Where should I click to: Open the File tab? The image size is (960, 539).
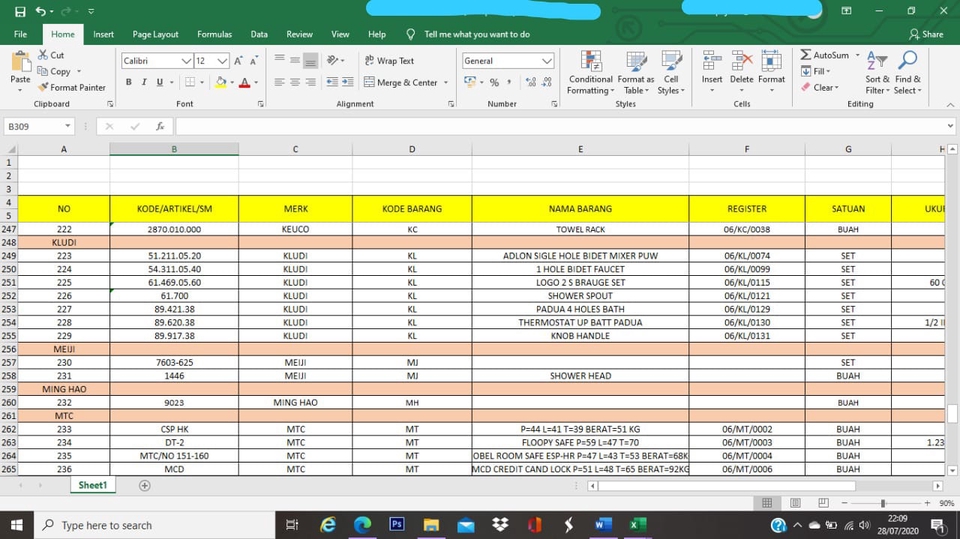tap(20, 34)
